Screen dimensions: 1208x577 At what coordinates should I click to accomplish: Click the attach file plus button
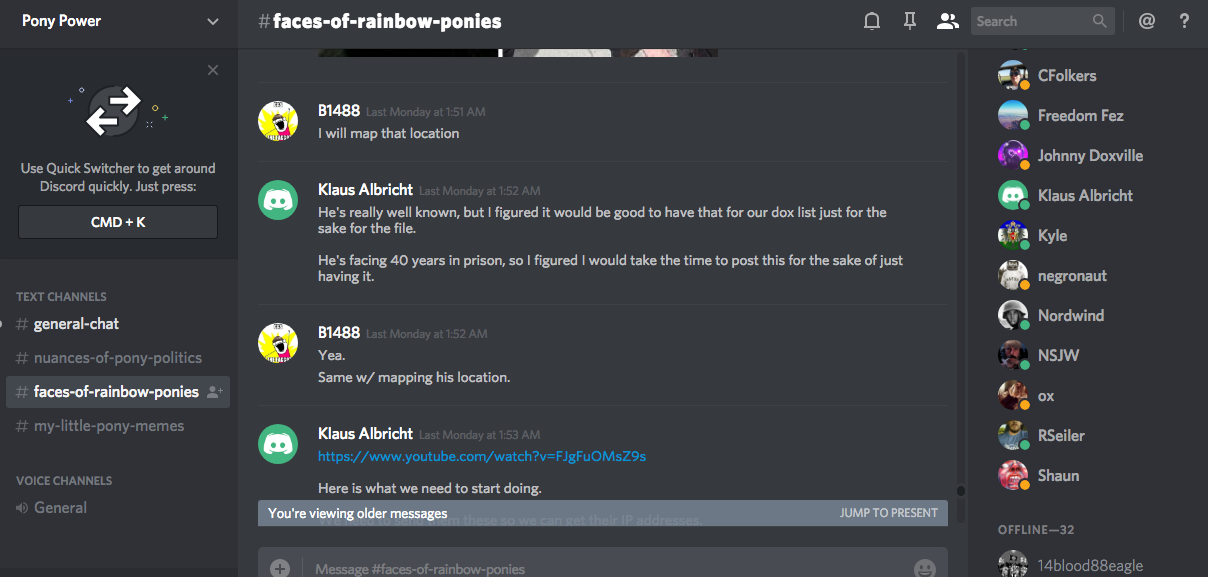point(280,568)
